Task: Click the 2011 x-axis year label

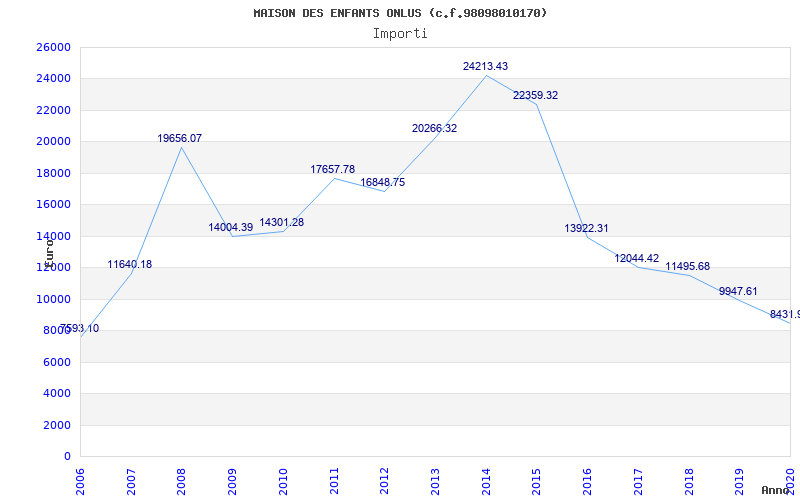Action: click(334, 481)
